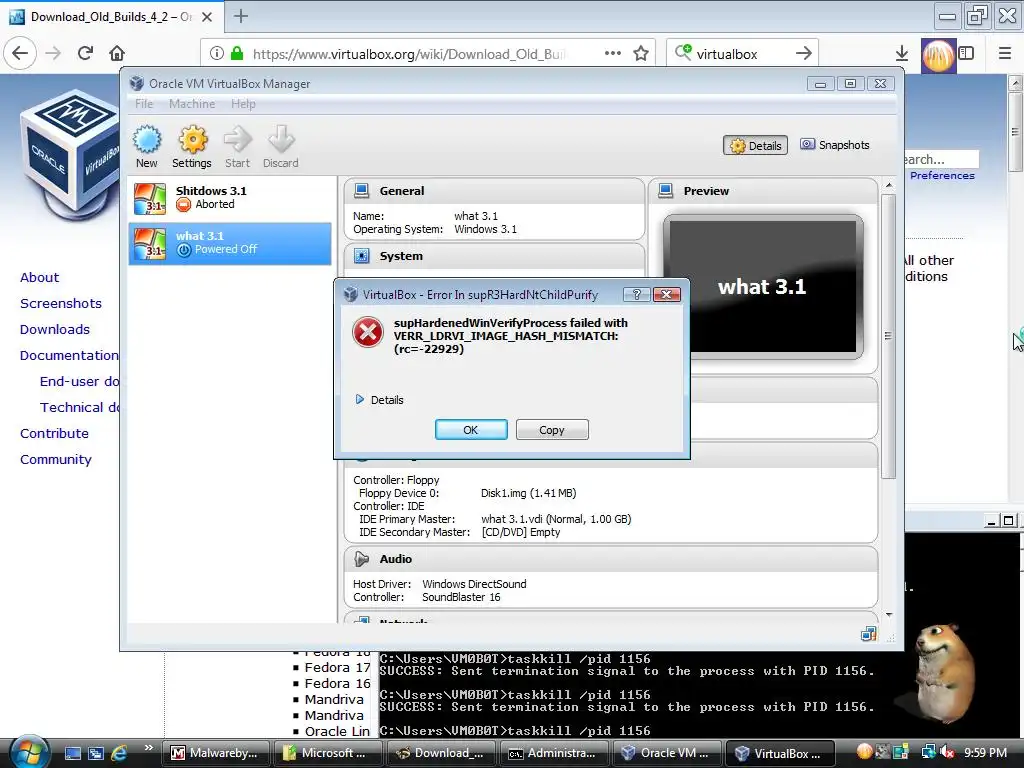Open the Help menu in VirtualBox Manager
The width and height of the screenshot is (1024, 768).
[x=243, y=104]
